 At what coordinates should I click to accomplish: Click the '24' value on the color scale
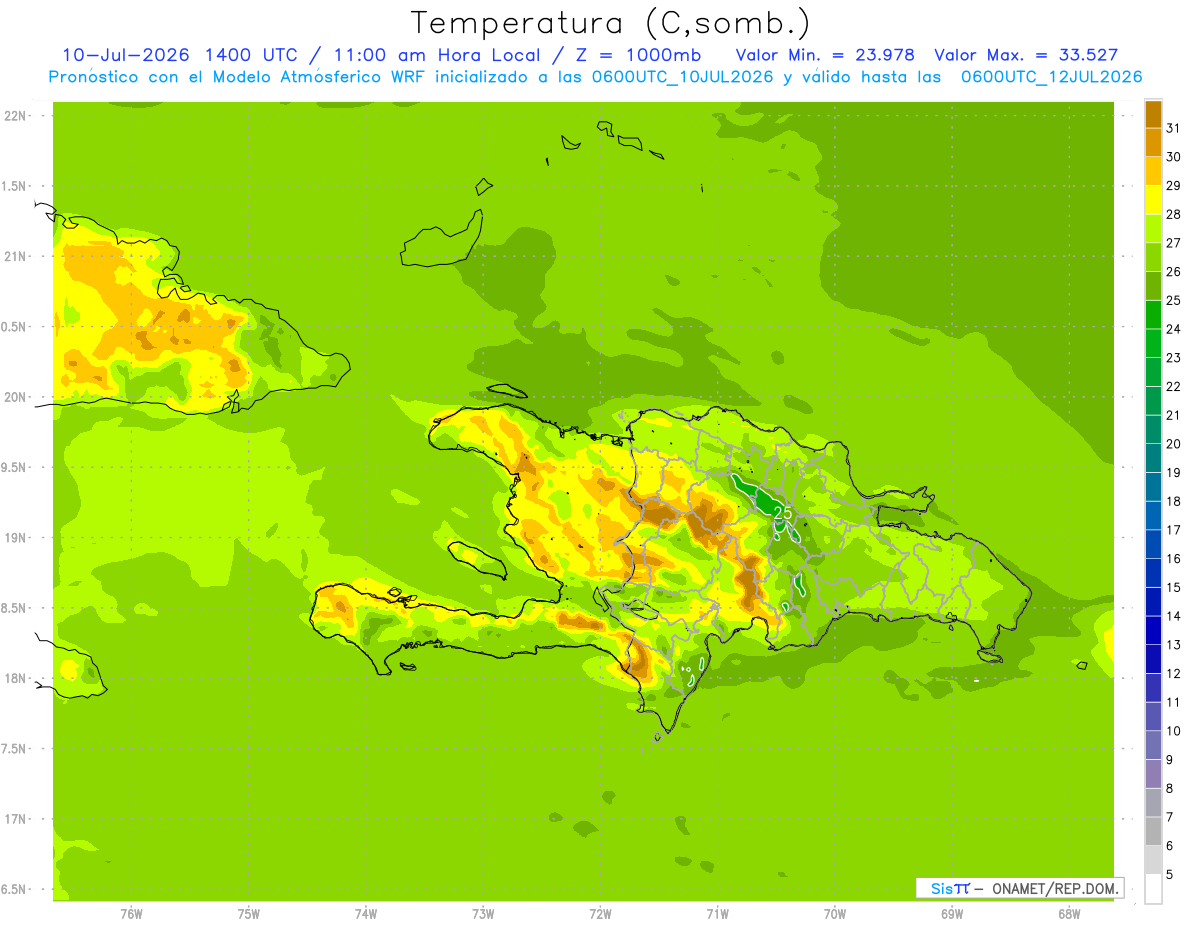click(x=1174, y=329)
